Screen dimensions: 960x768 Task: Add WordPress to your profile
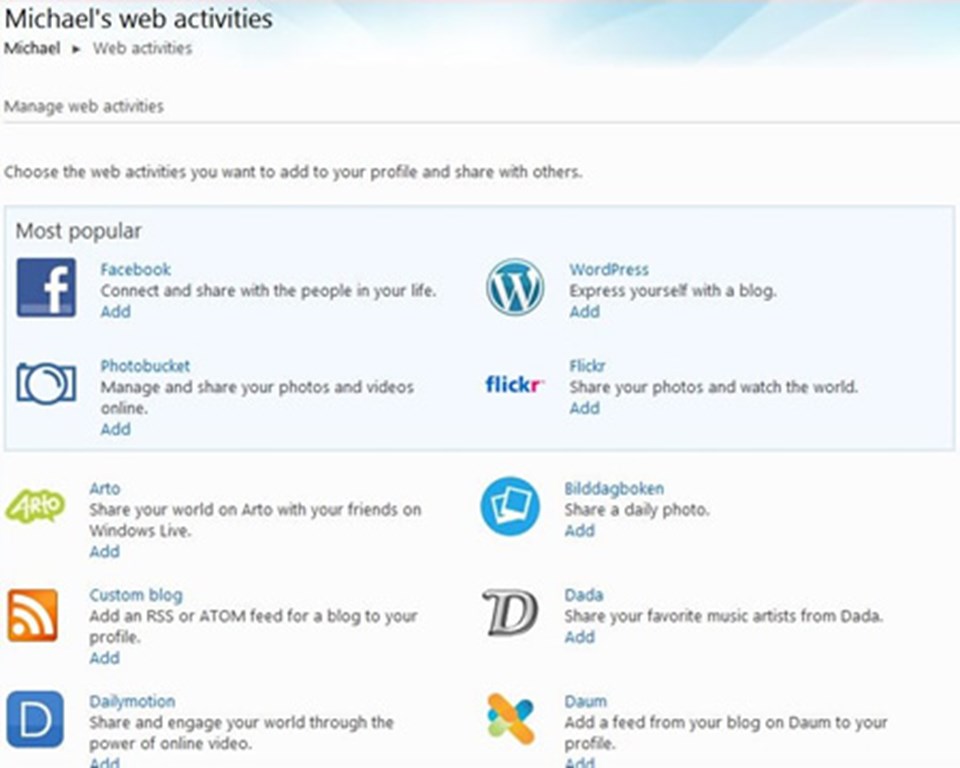(585, 312)
